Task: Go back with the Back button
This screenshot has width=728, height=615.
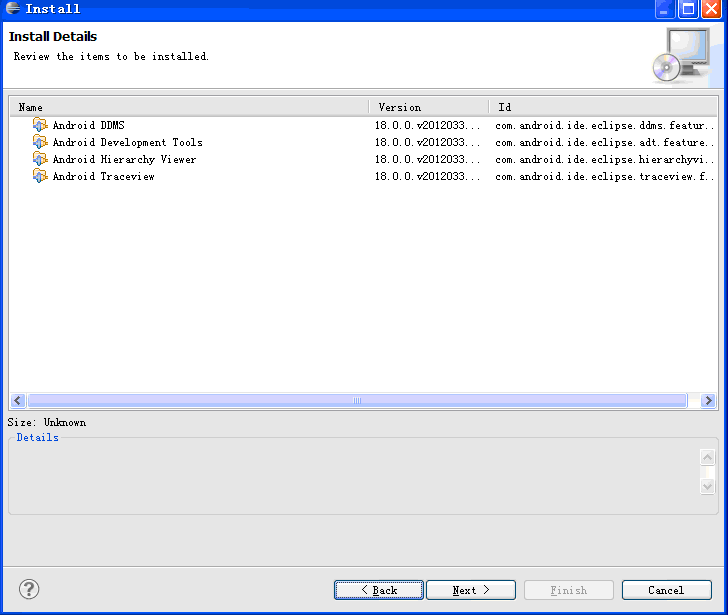Action: tap(379, 590)
